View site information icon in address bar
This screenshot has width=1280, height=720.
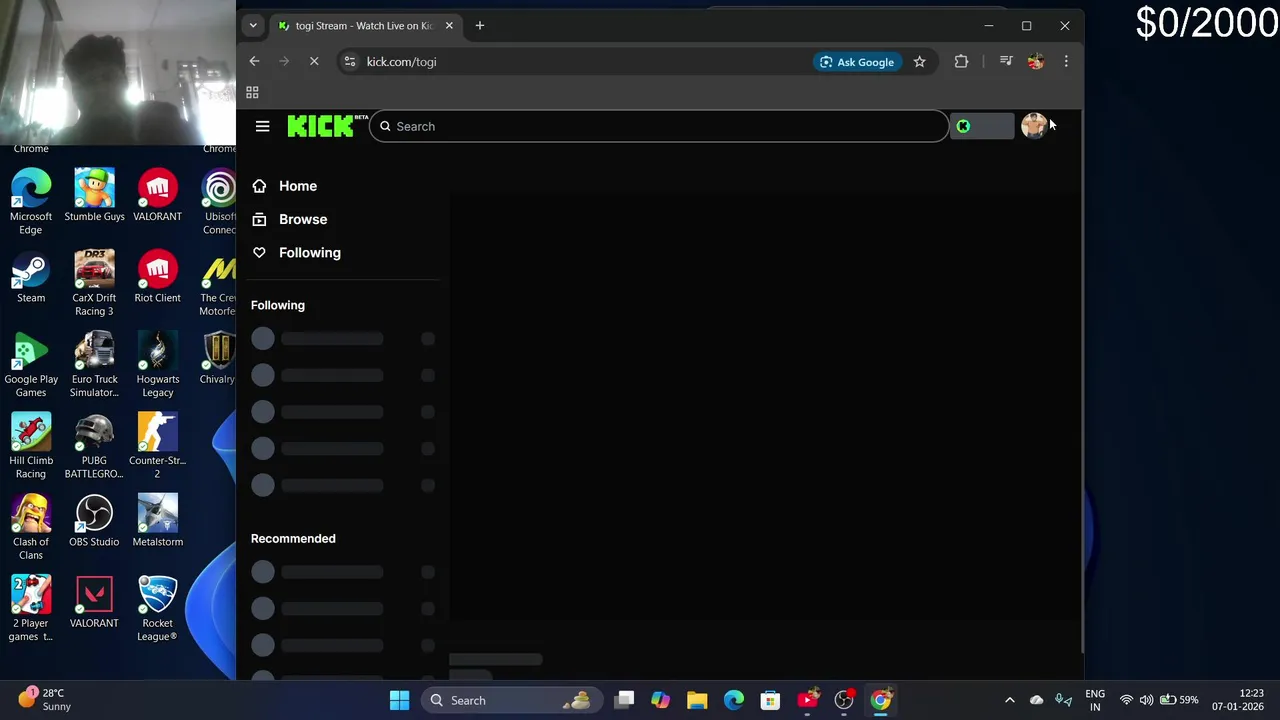(x=349, y=61)
